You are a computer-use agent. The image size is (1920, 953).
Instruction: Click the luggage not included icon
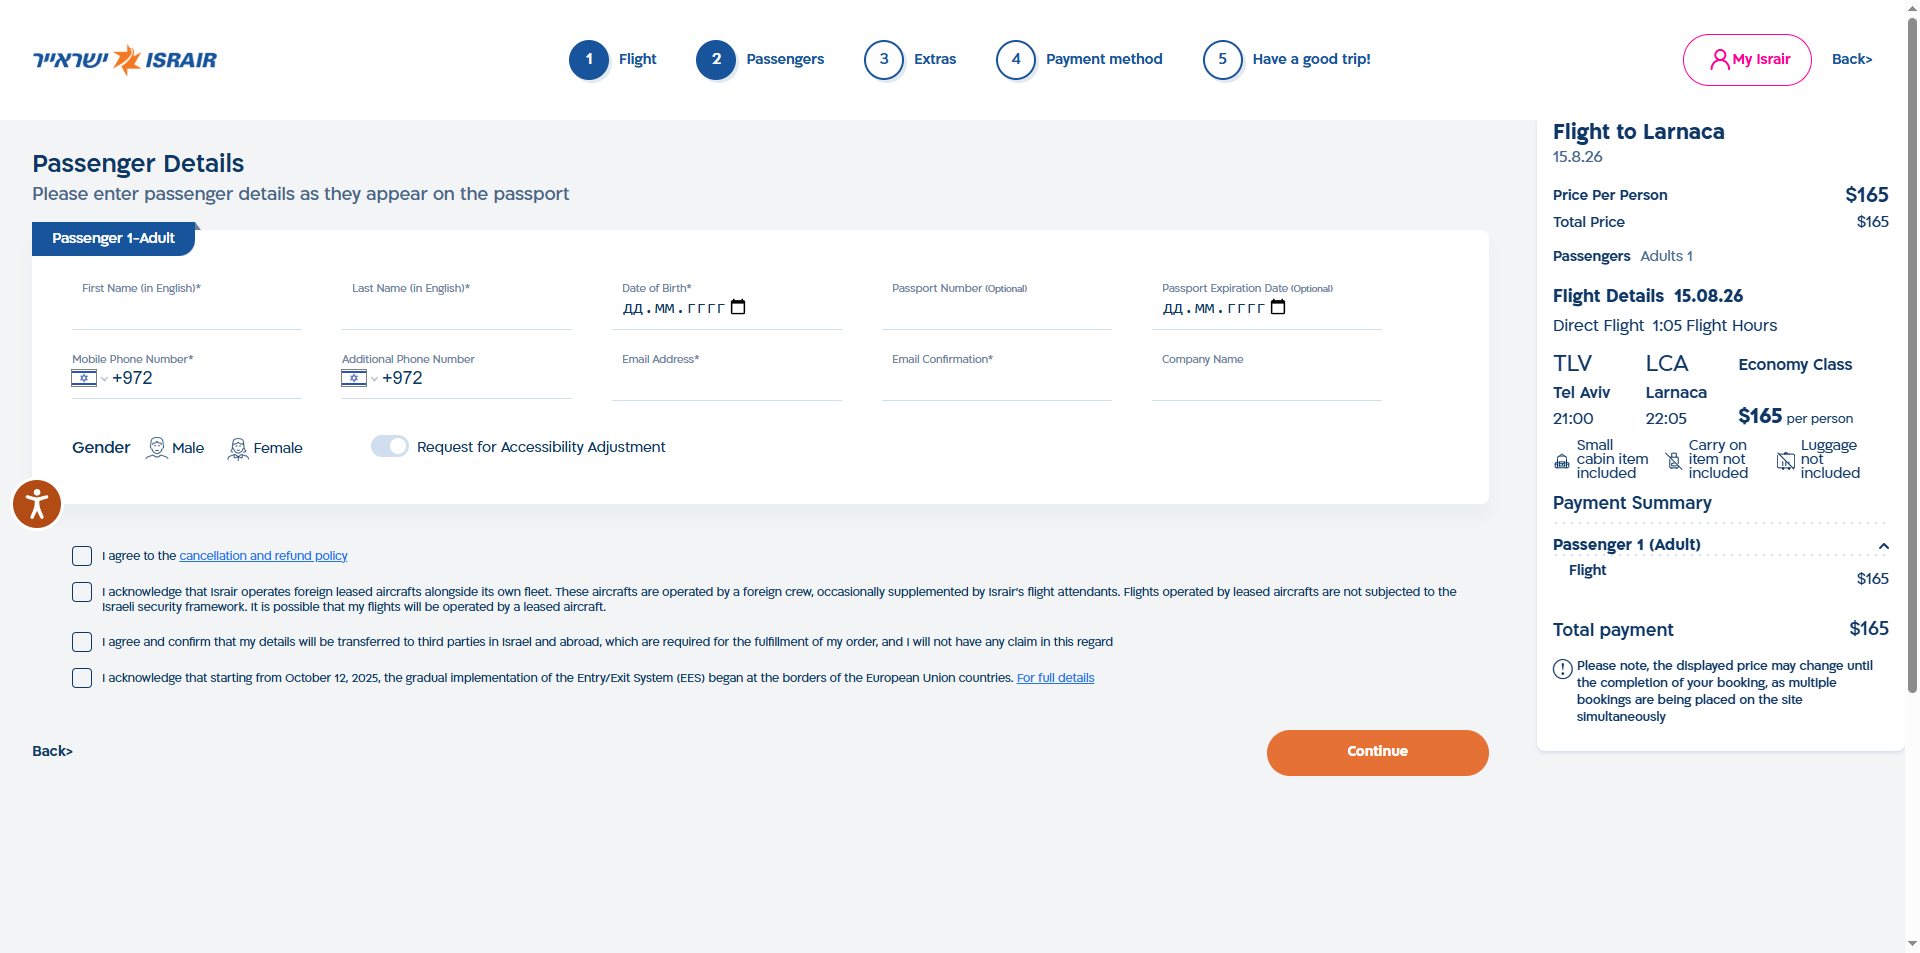(1786, 461)
